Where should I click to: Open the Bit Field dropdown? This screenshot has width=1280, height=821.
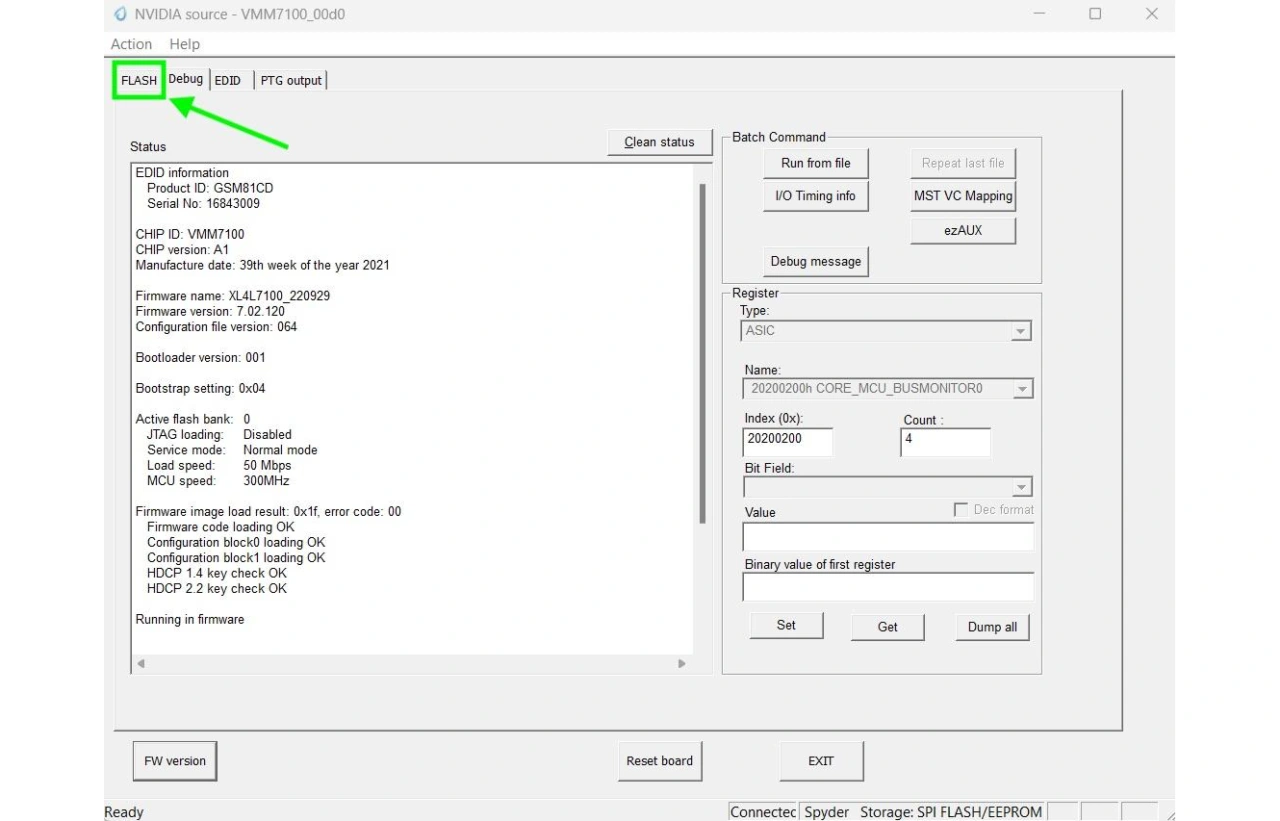pyautogui.click(x=1021, y=486)
